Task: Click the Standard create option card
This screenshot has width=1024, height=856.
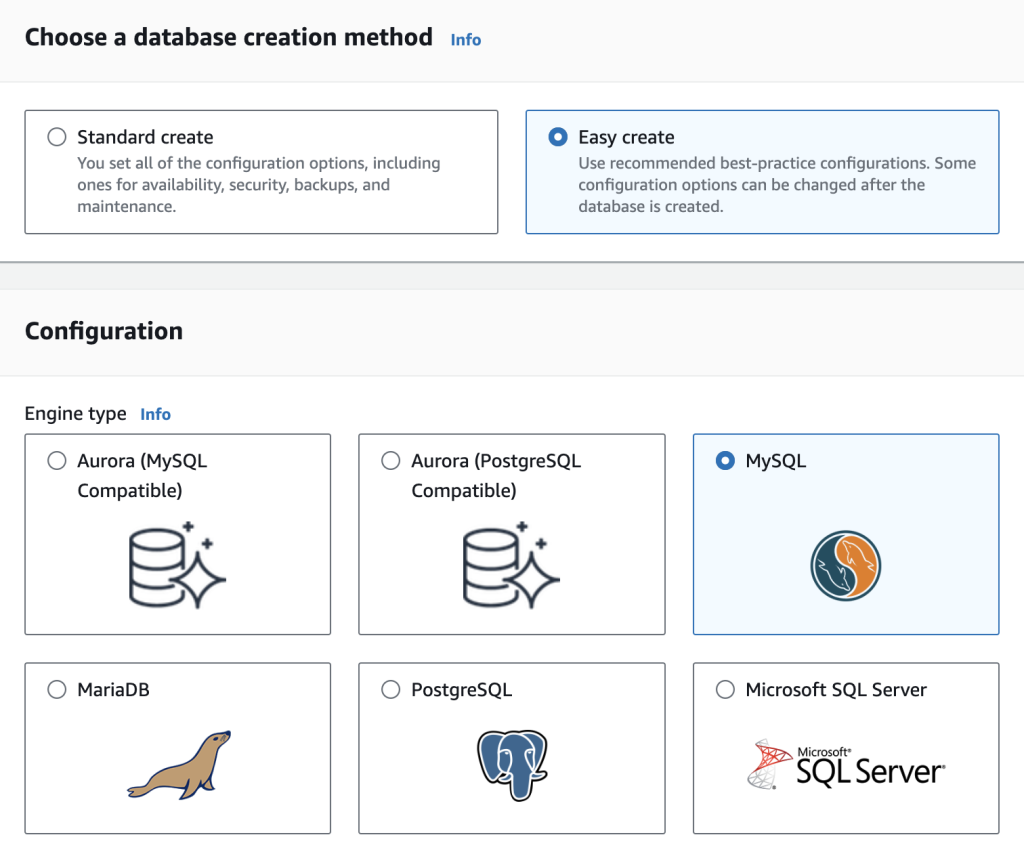Action: point(261,172)
